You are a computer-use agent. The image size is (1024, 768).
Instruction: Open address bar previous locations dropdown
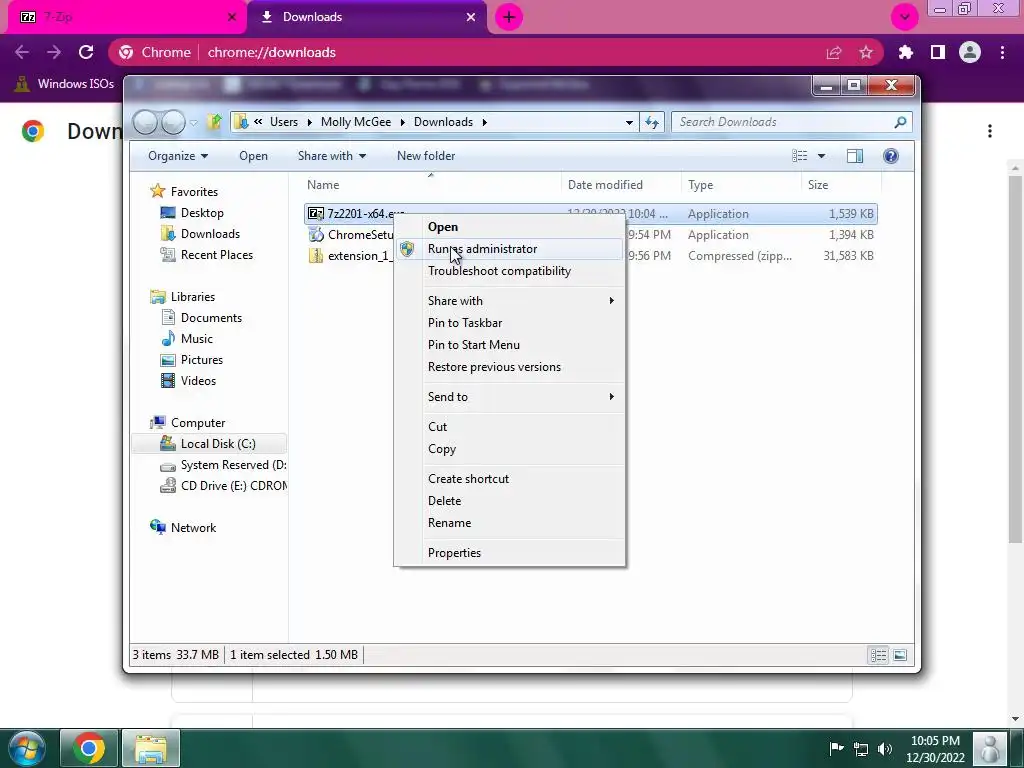[629, 122]
